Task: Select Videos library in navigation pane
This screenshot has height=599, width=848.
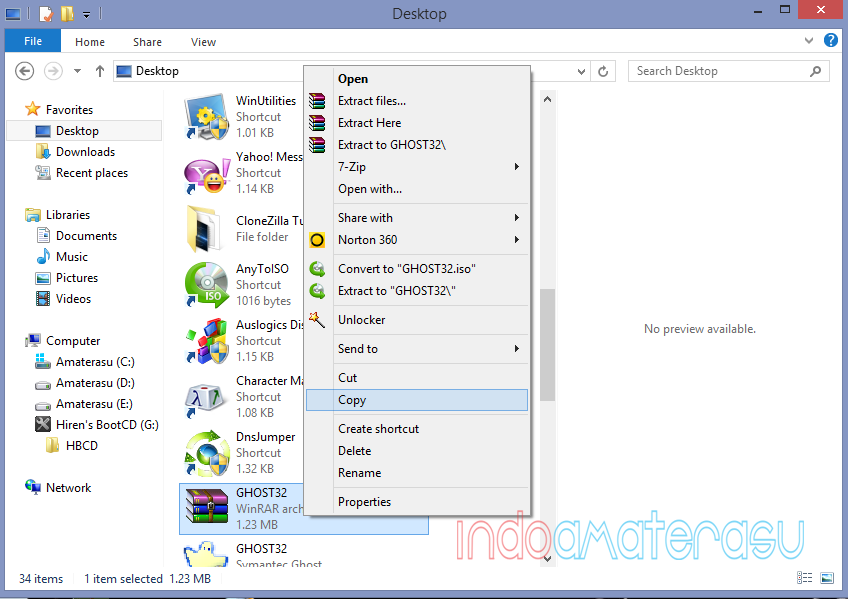Action: pos(73,299)
